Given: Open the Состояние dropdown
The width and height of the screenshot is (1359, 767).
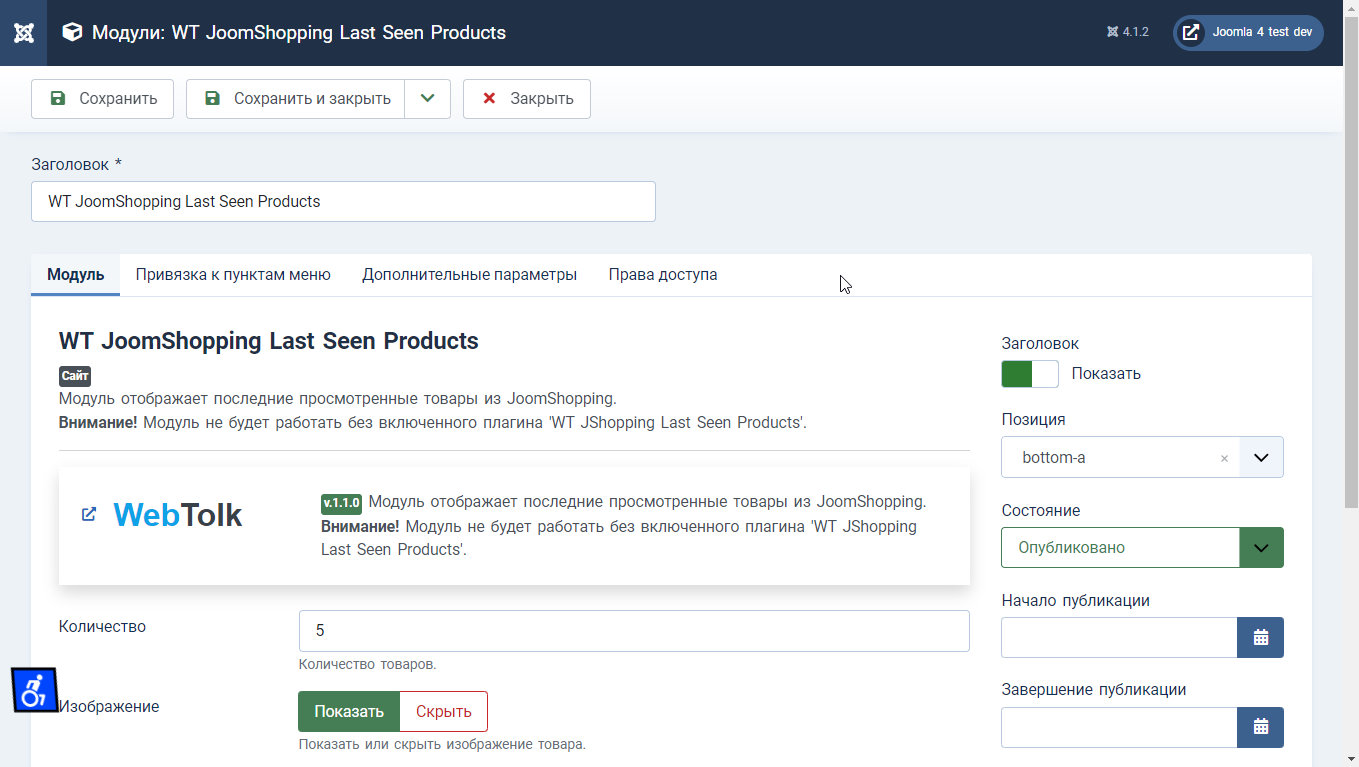Looking at the screenshot, I should (1261, 548).
